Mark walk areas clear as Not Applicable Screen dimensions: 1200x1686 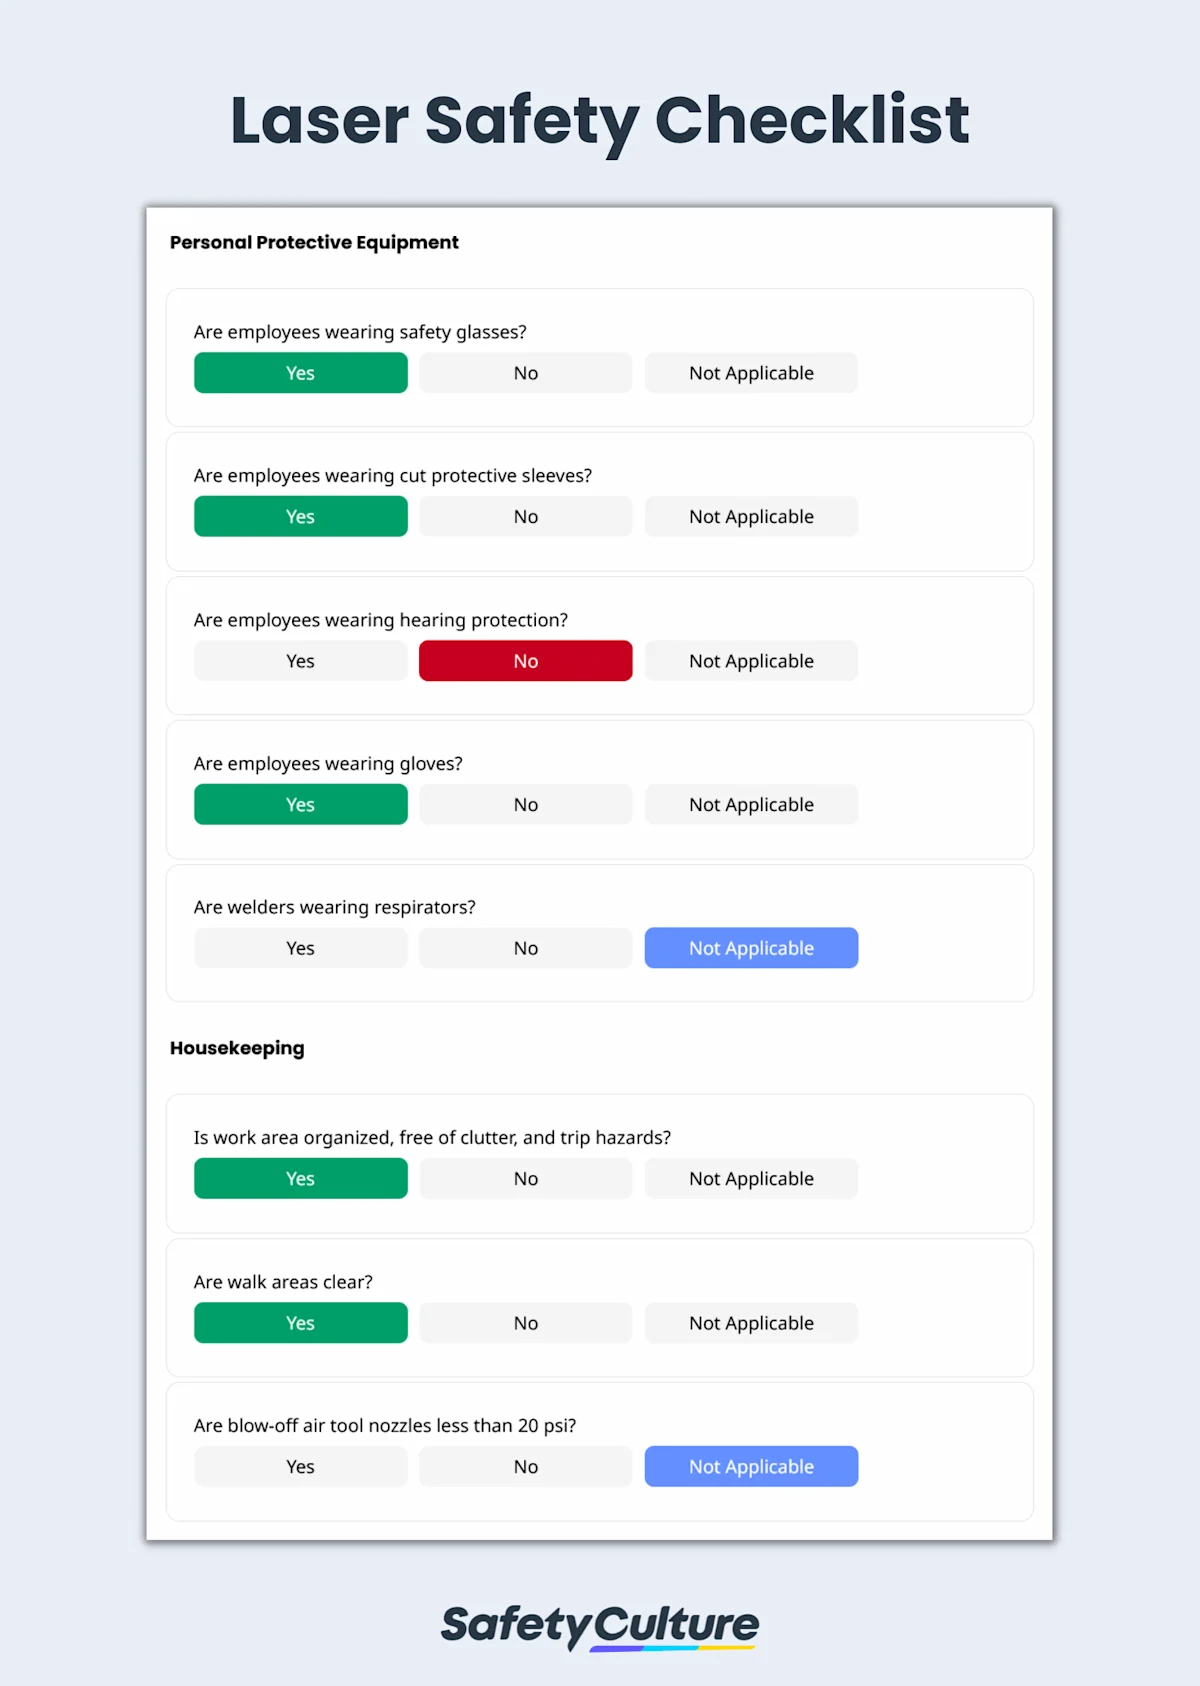pos(751,1323)
